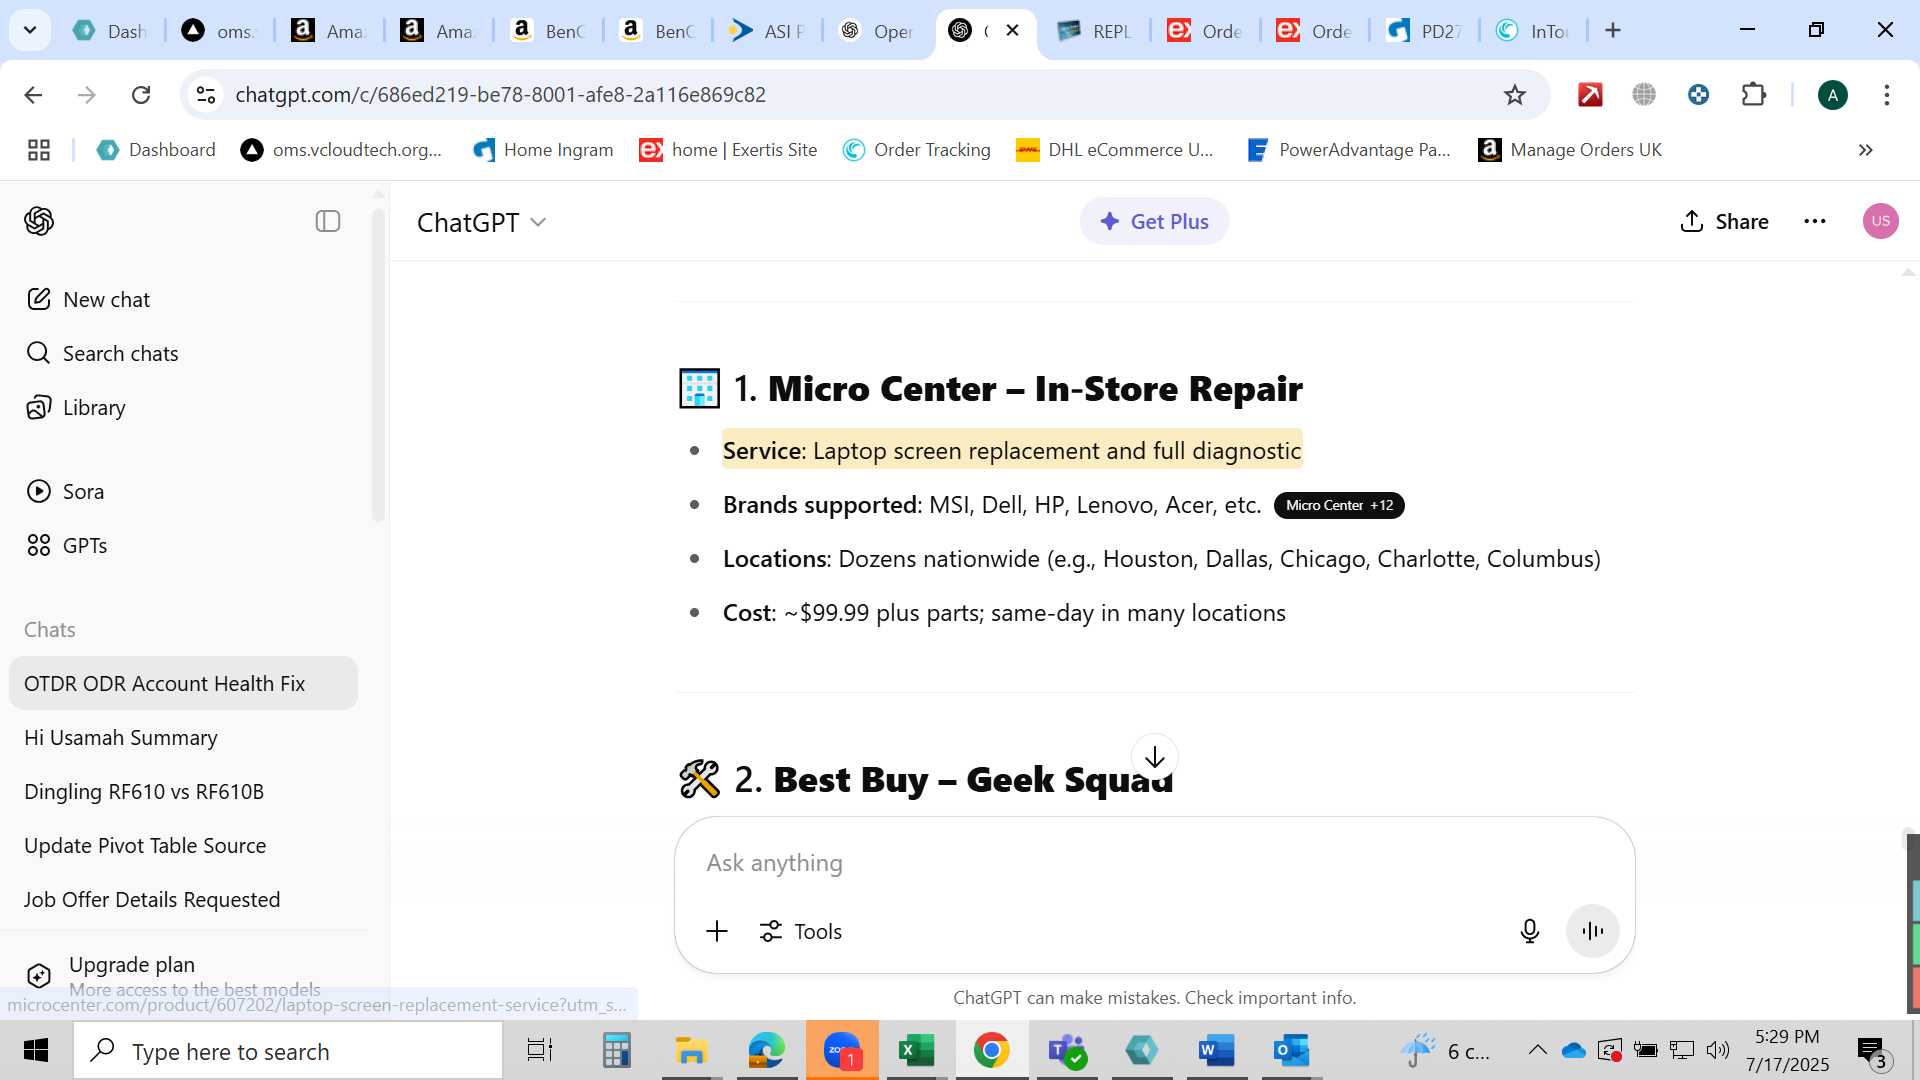Screen dimensions: 1920x1080
Task: Start voice mode with the waveform button
Action: click(1593, 931)
